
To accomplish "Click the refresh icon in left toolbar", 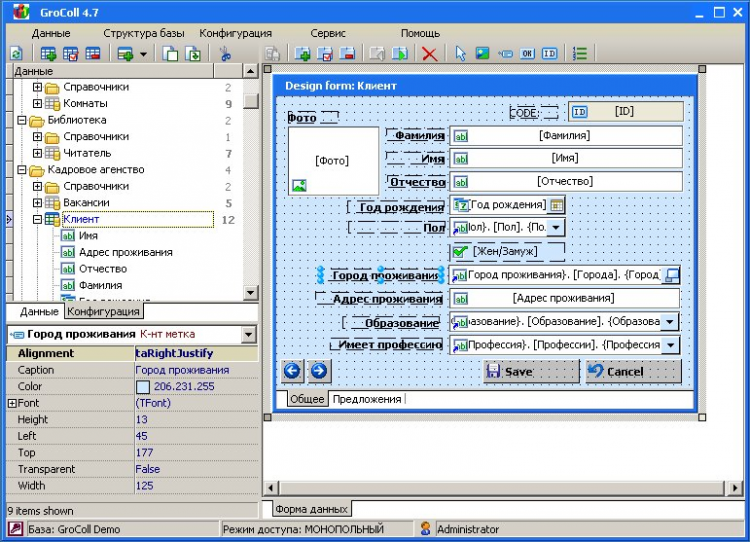I will click(16, 54).
